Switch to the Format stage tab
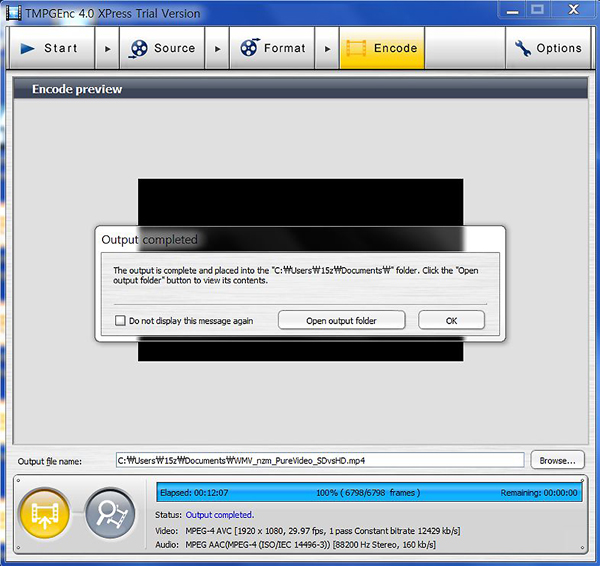600x566 pixels. click(272, 48)
